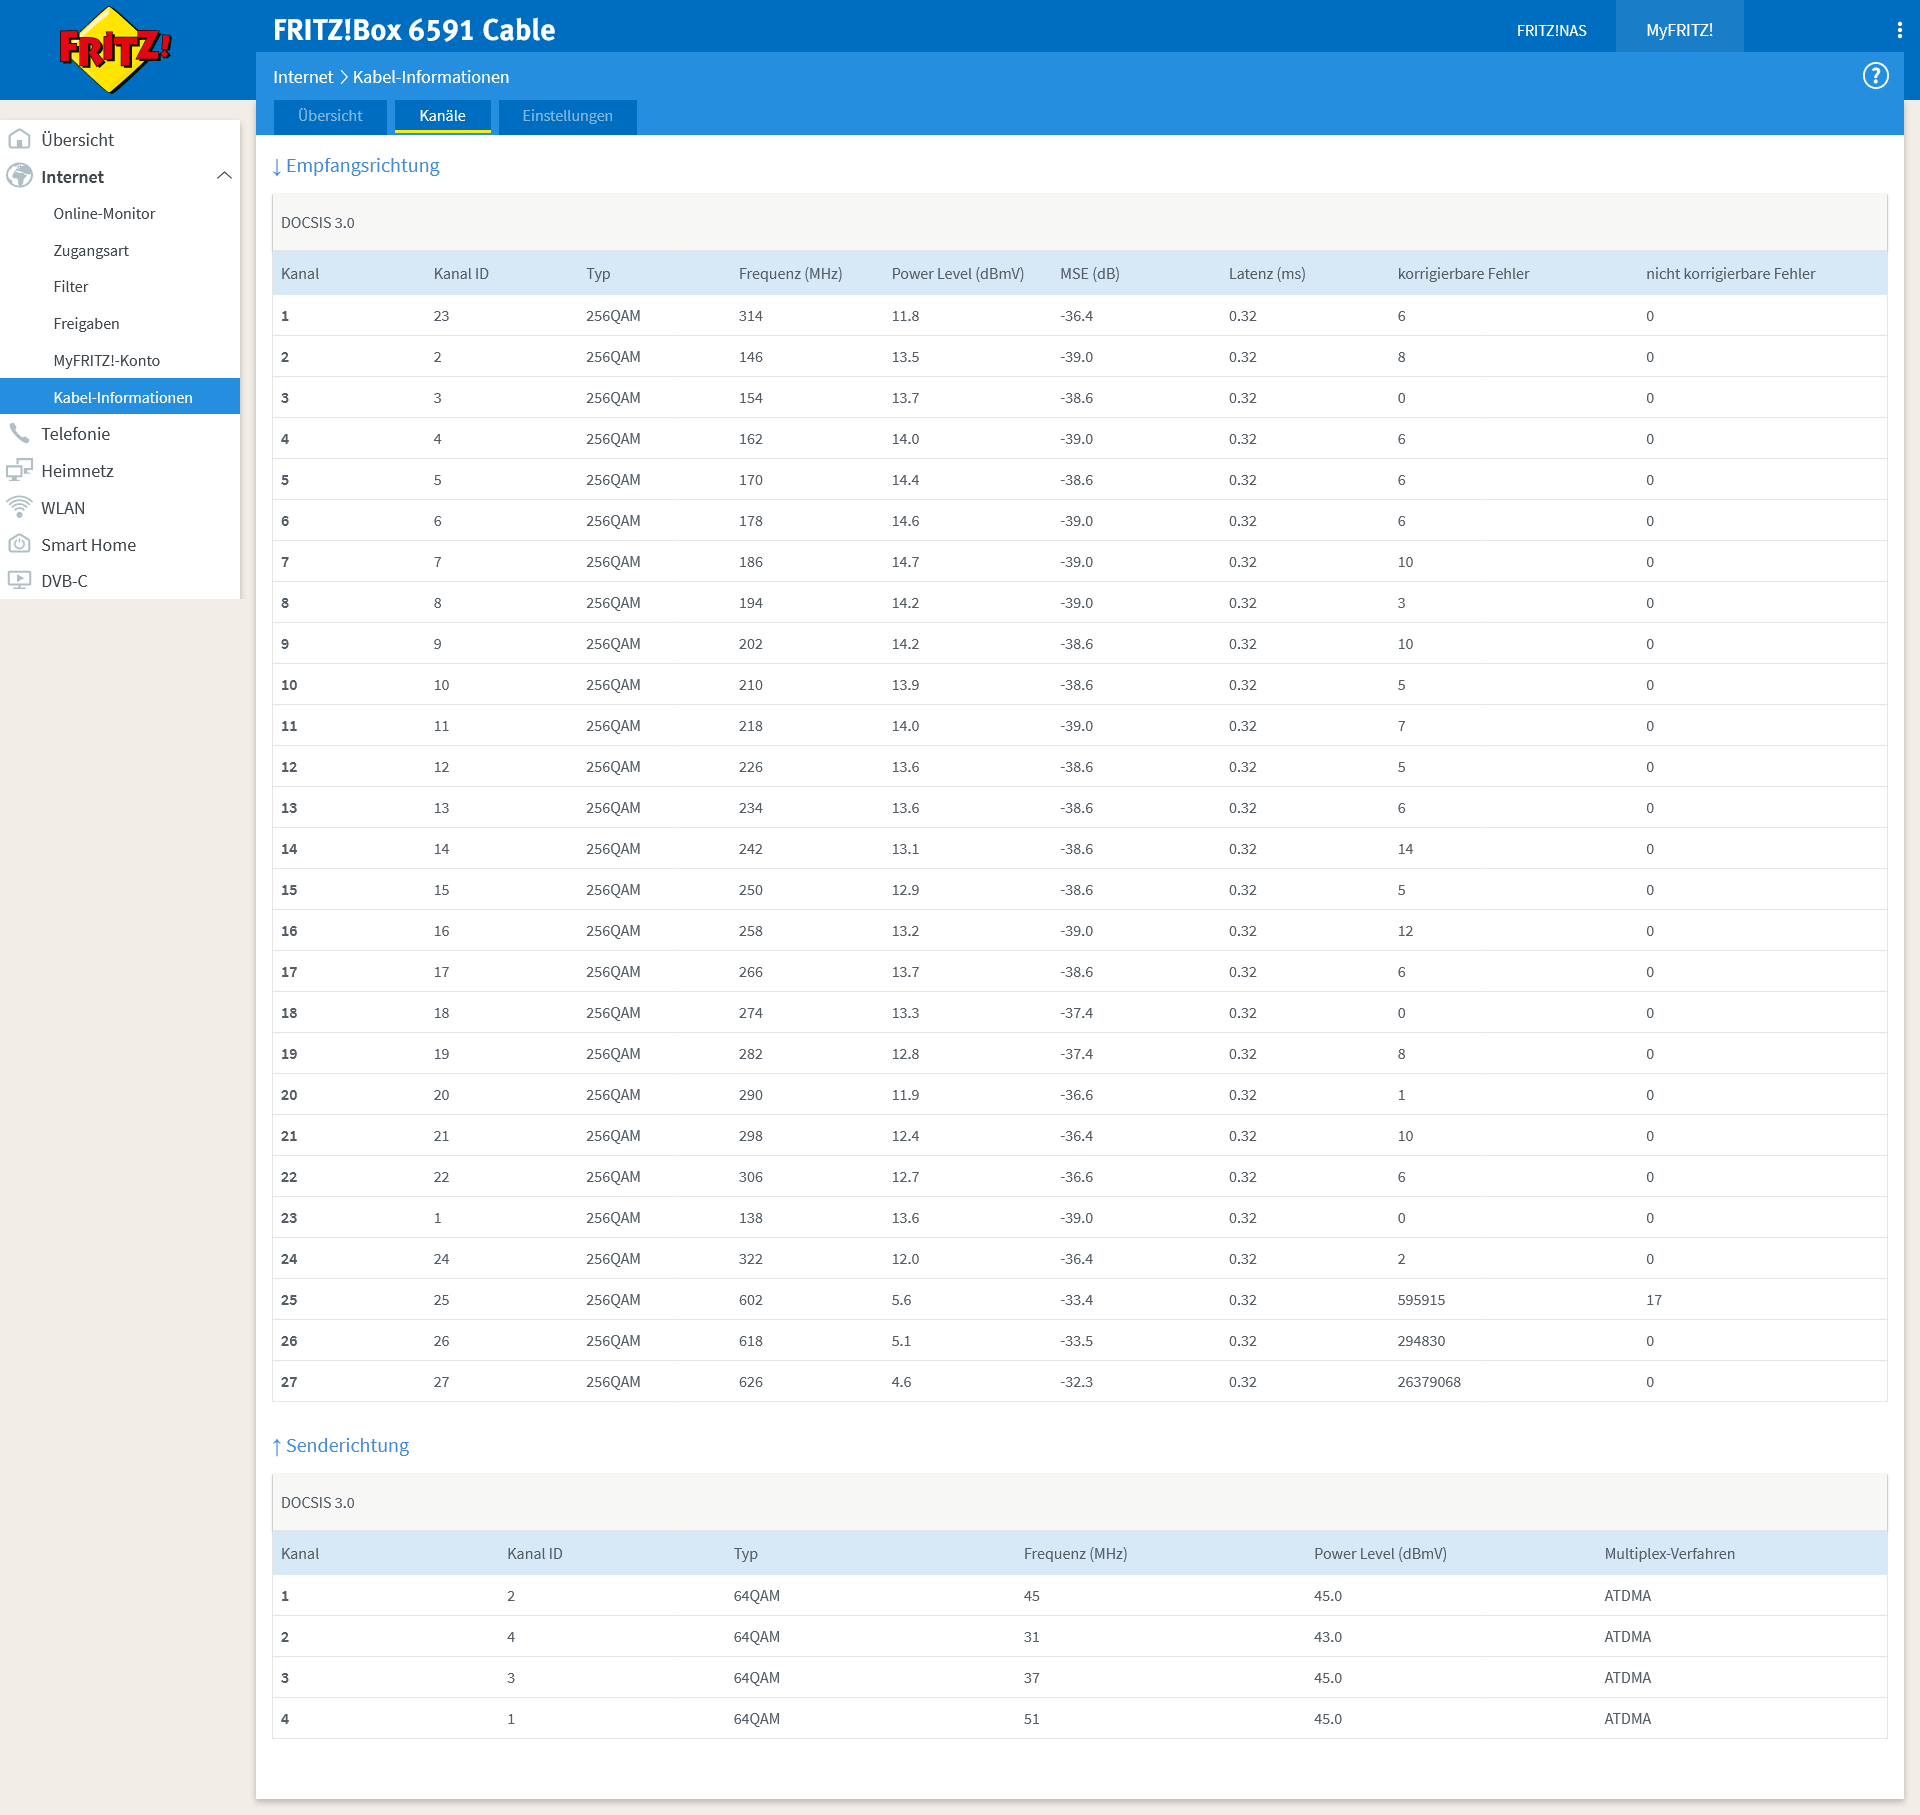Click the DOCSIS 3.0 label above downstream table
The image size is (1920, 1815).
(317, 223)
